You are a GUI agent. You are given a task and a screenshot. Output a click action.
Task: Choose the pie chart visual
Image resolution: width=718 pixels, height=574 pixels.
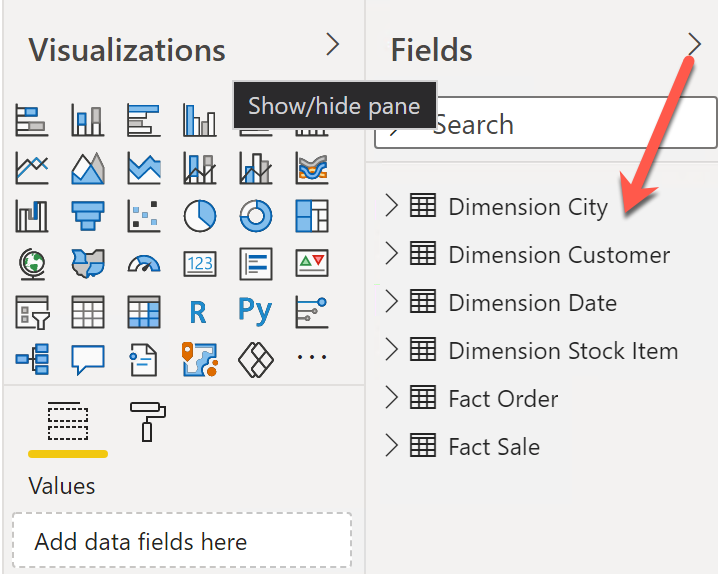pos(200,215)
